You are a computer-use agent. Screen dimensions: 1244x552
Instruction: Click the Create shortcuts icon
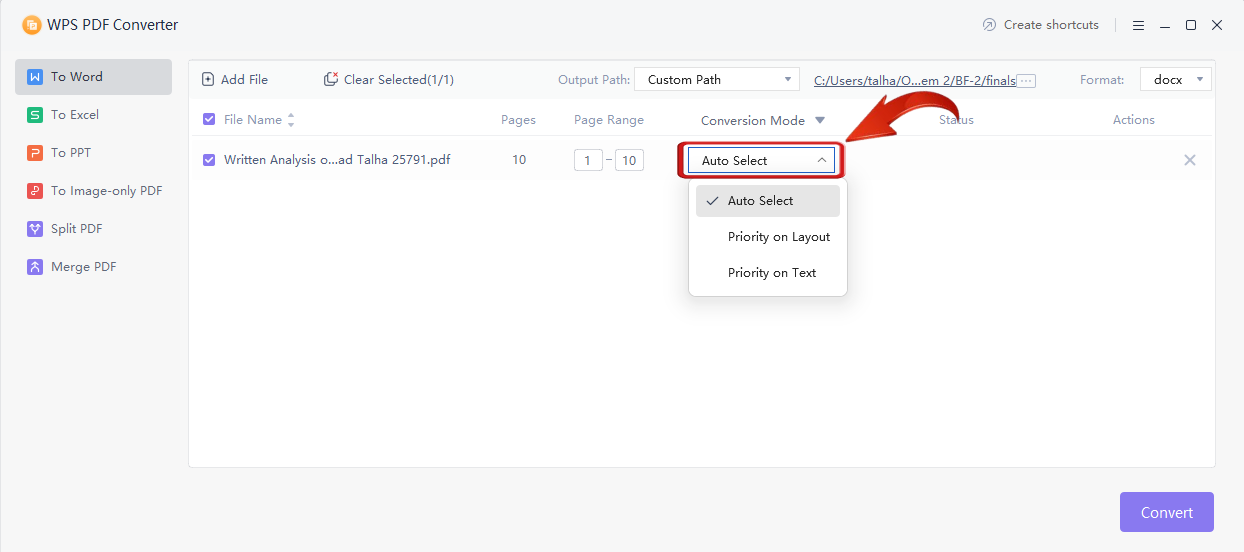coord(990,25)
